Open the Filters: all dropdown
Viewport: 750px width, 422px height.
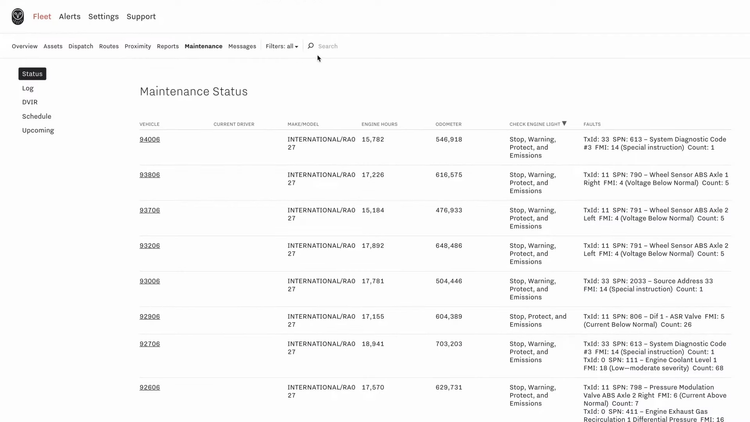281,46
